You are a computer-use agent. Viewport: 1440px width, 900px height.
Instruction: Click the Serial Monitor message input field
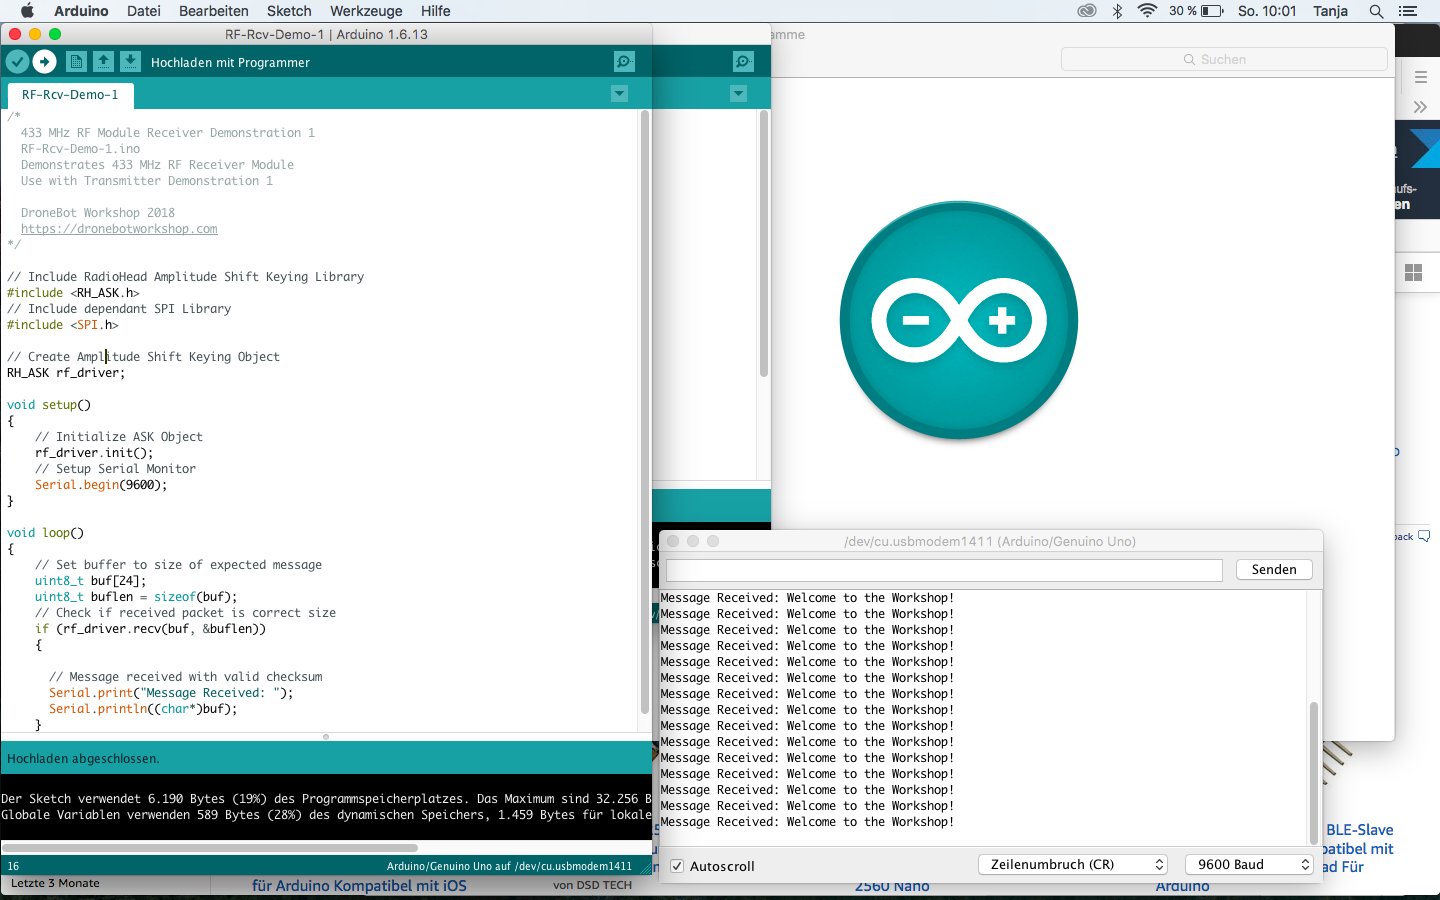944,570
